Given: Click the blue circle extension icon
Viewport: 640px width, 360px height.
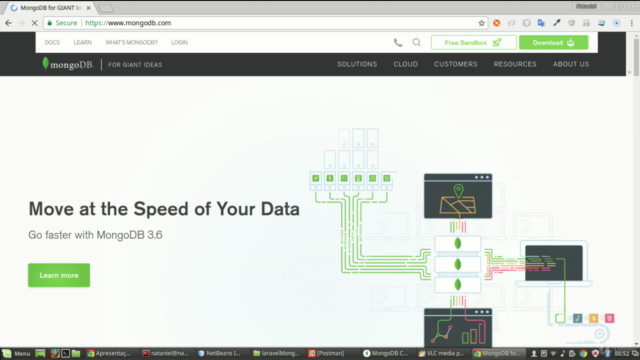Looking at the screenshot, I should (x=616, y=23).
